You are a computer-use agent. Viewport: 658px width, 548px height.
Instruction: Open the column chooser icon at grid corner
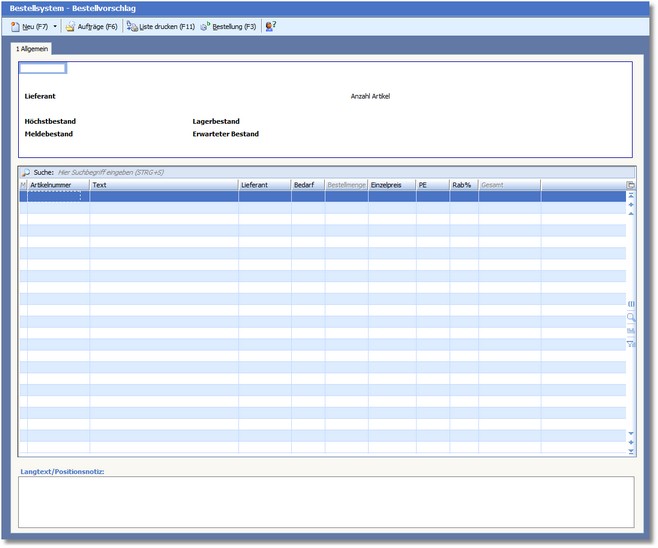[x=630, y=185]
